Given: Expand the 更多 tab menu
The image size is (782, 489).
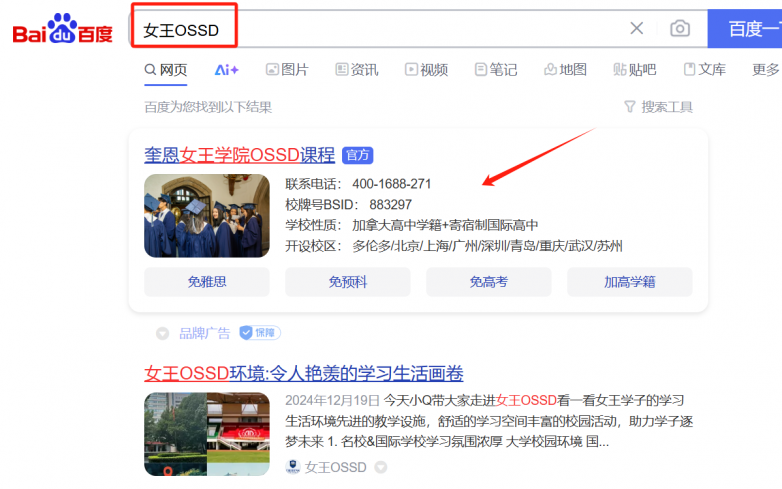Looking at the screenshot, I should tap(766, 70).
